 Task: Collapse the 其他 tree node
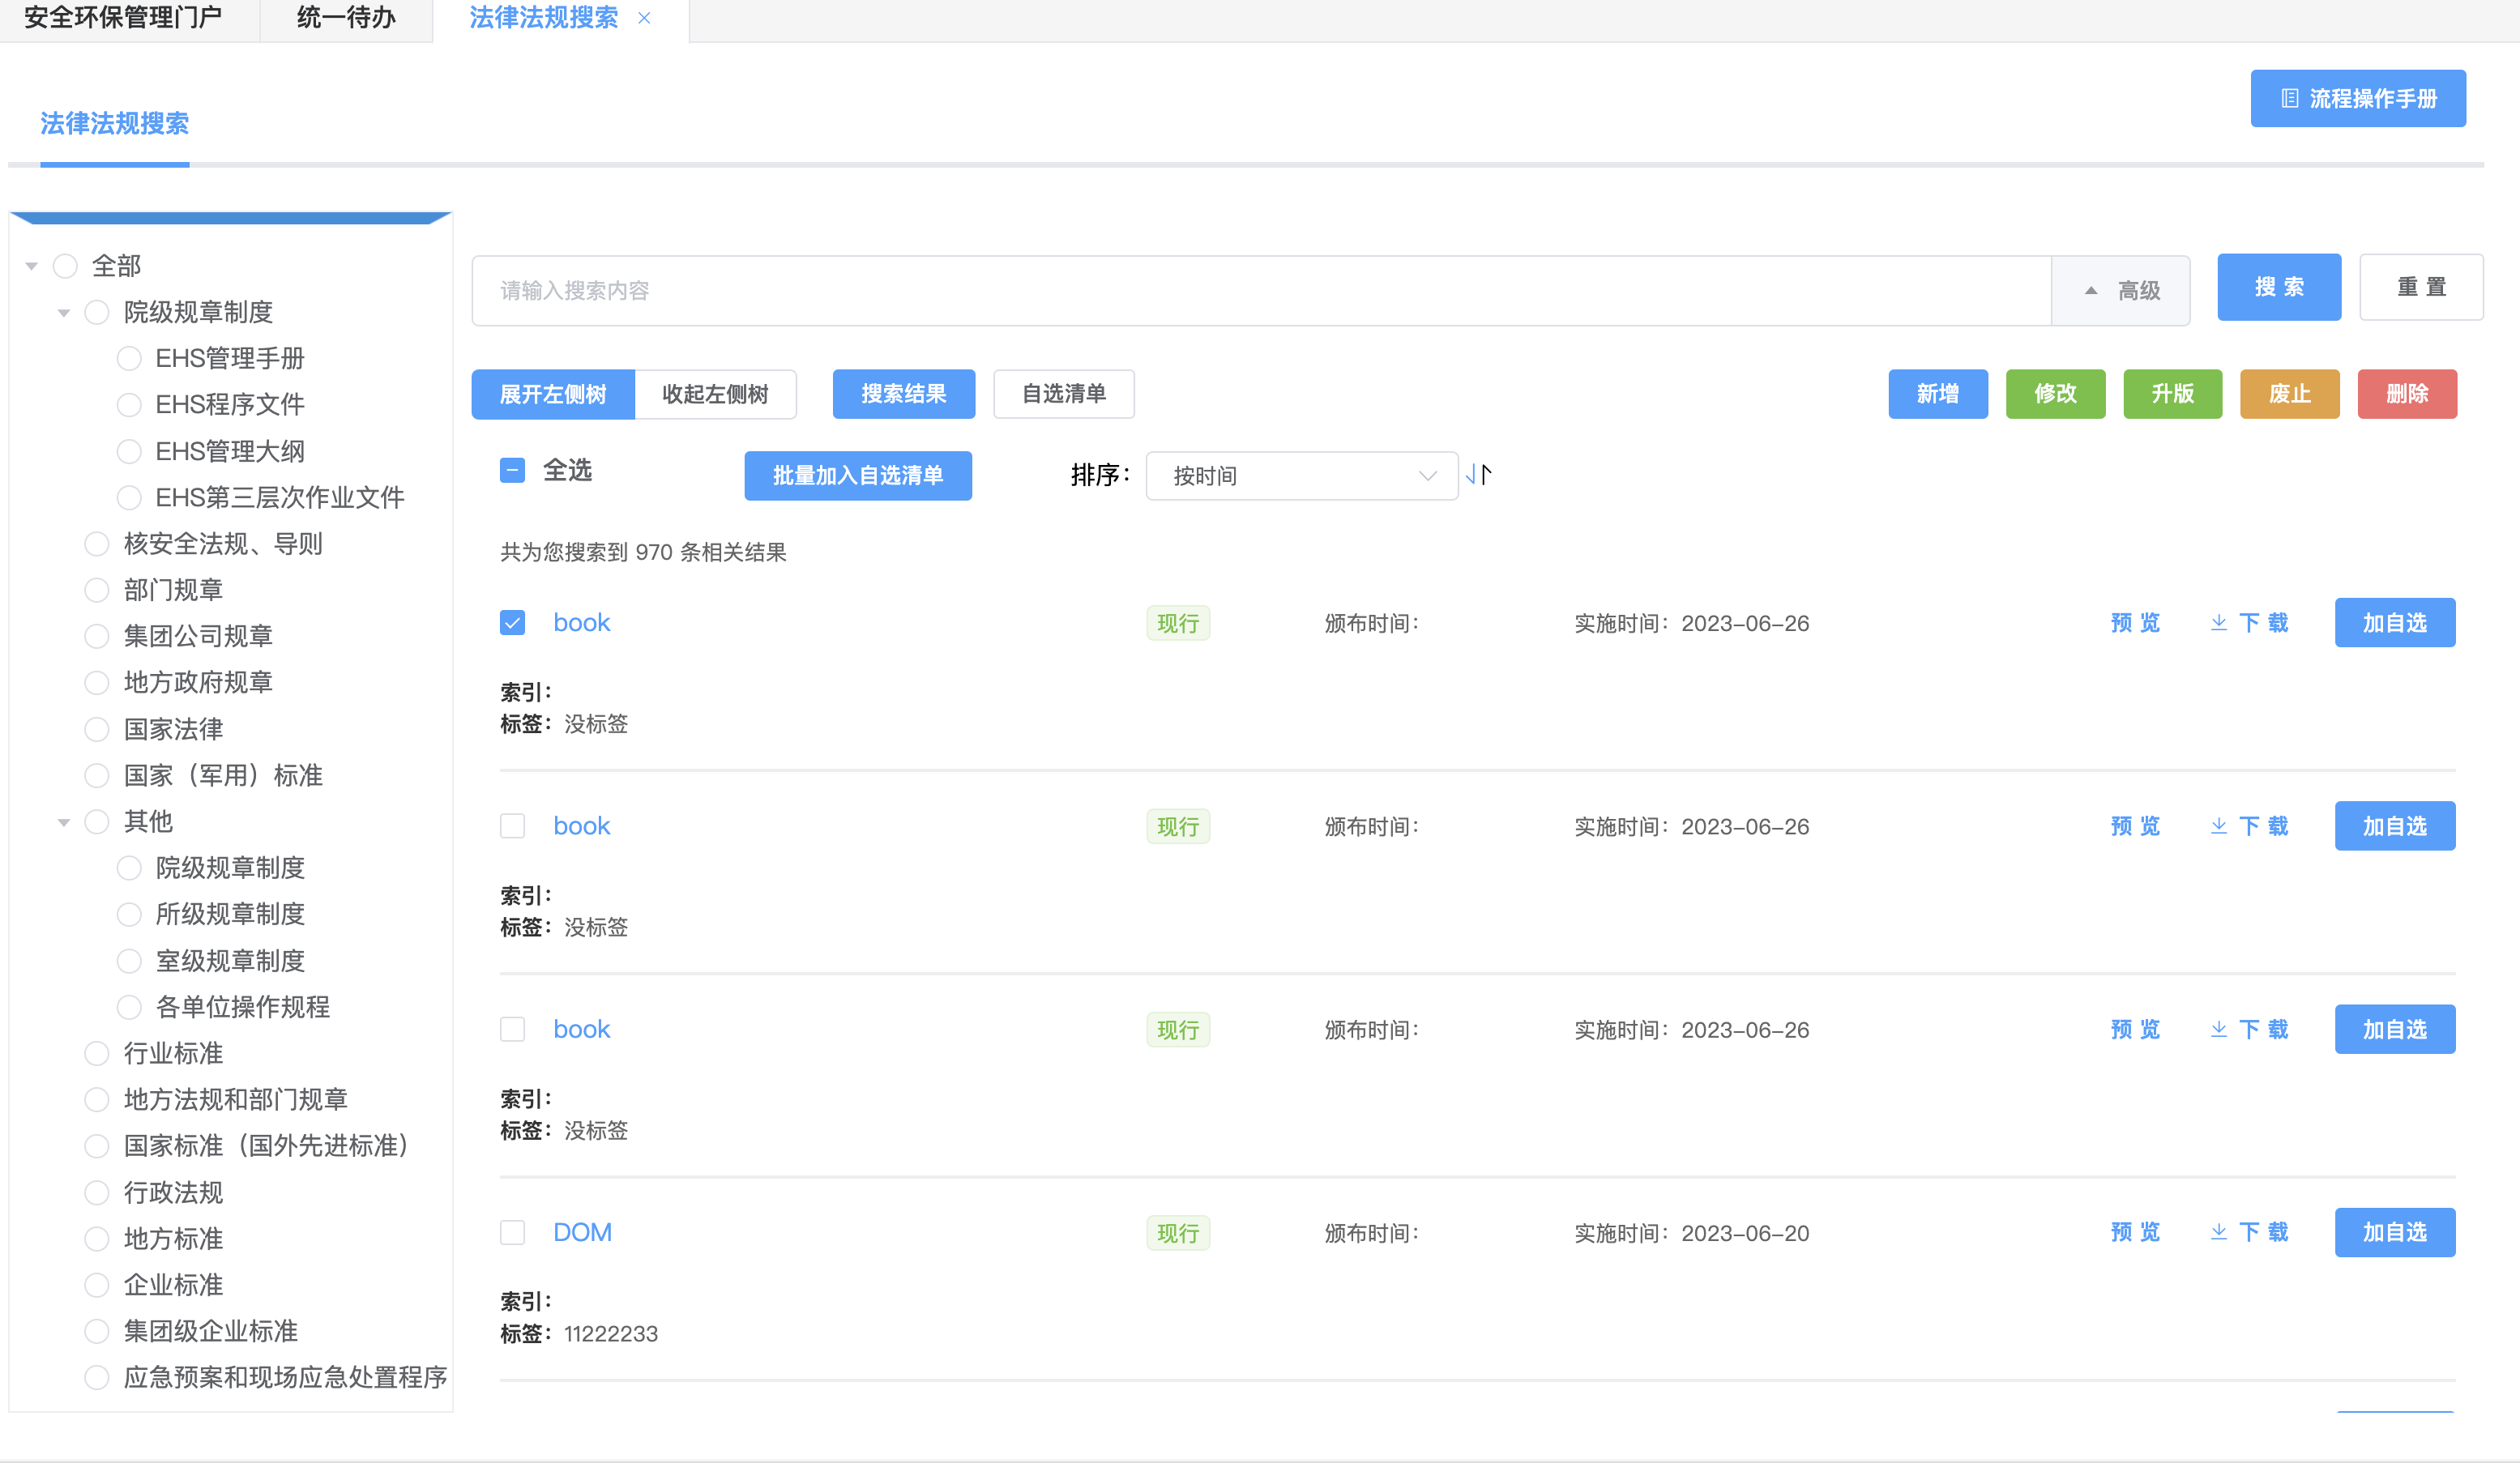(64, 822)
